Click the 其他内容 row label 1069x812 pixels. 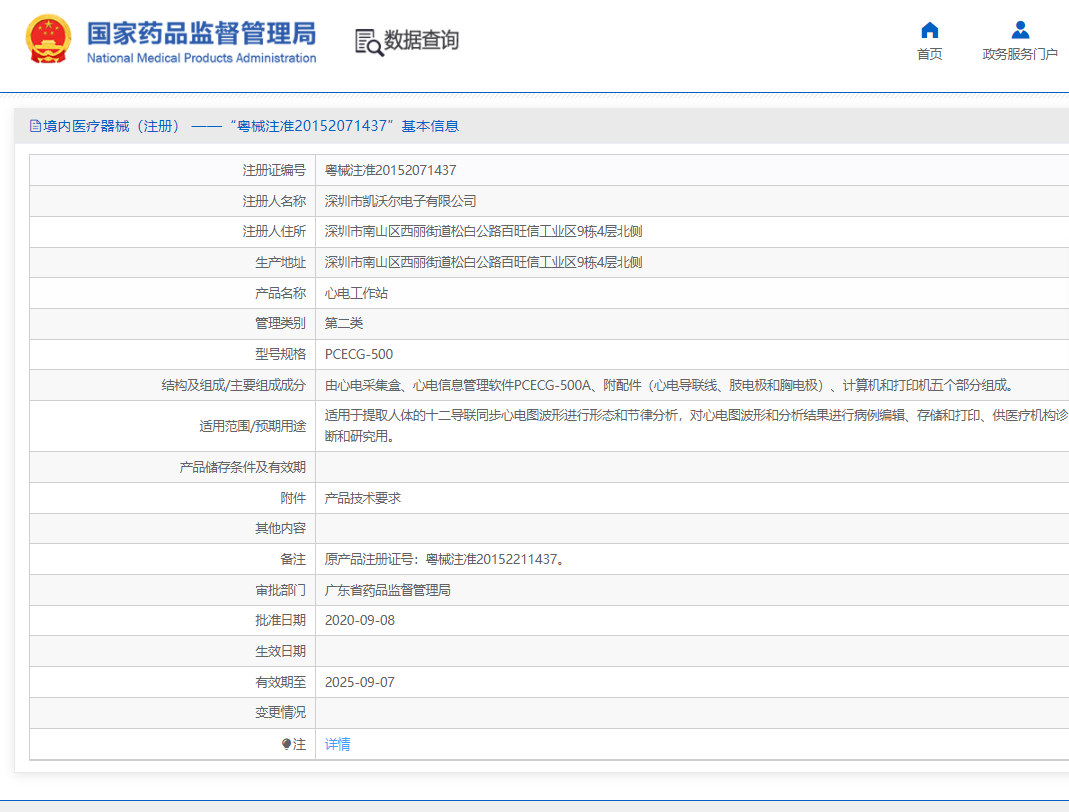pos(280,528)
